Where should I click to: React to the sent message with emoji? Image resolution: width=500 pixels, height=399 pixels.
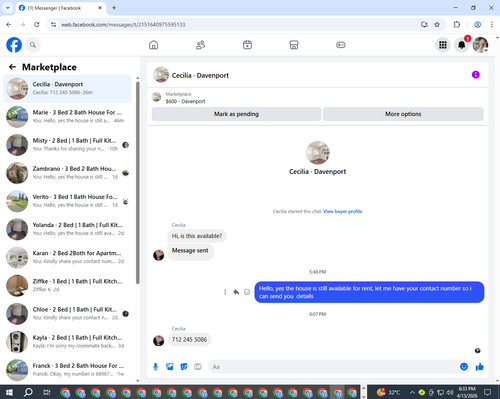247,292
